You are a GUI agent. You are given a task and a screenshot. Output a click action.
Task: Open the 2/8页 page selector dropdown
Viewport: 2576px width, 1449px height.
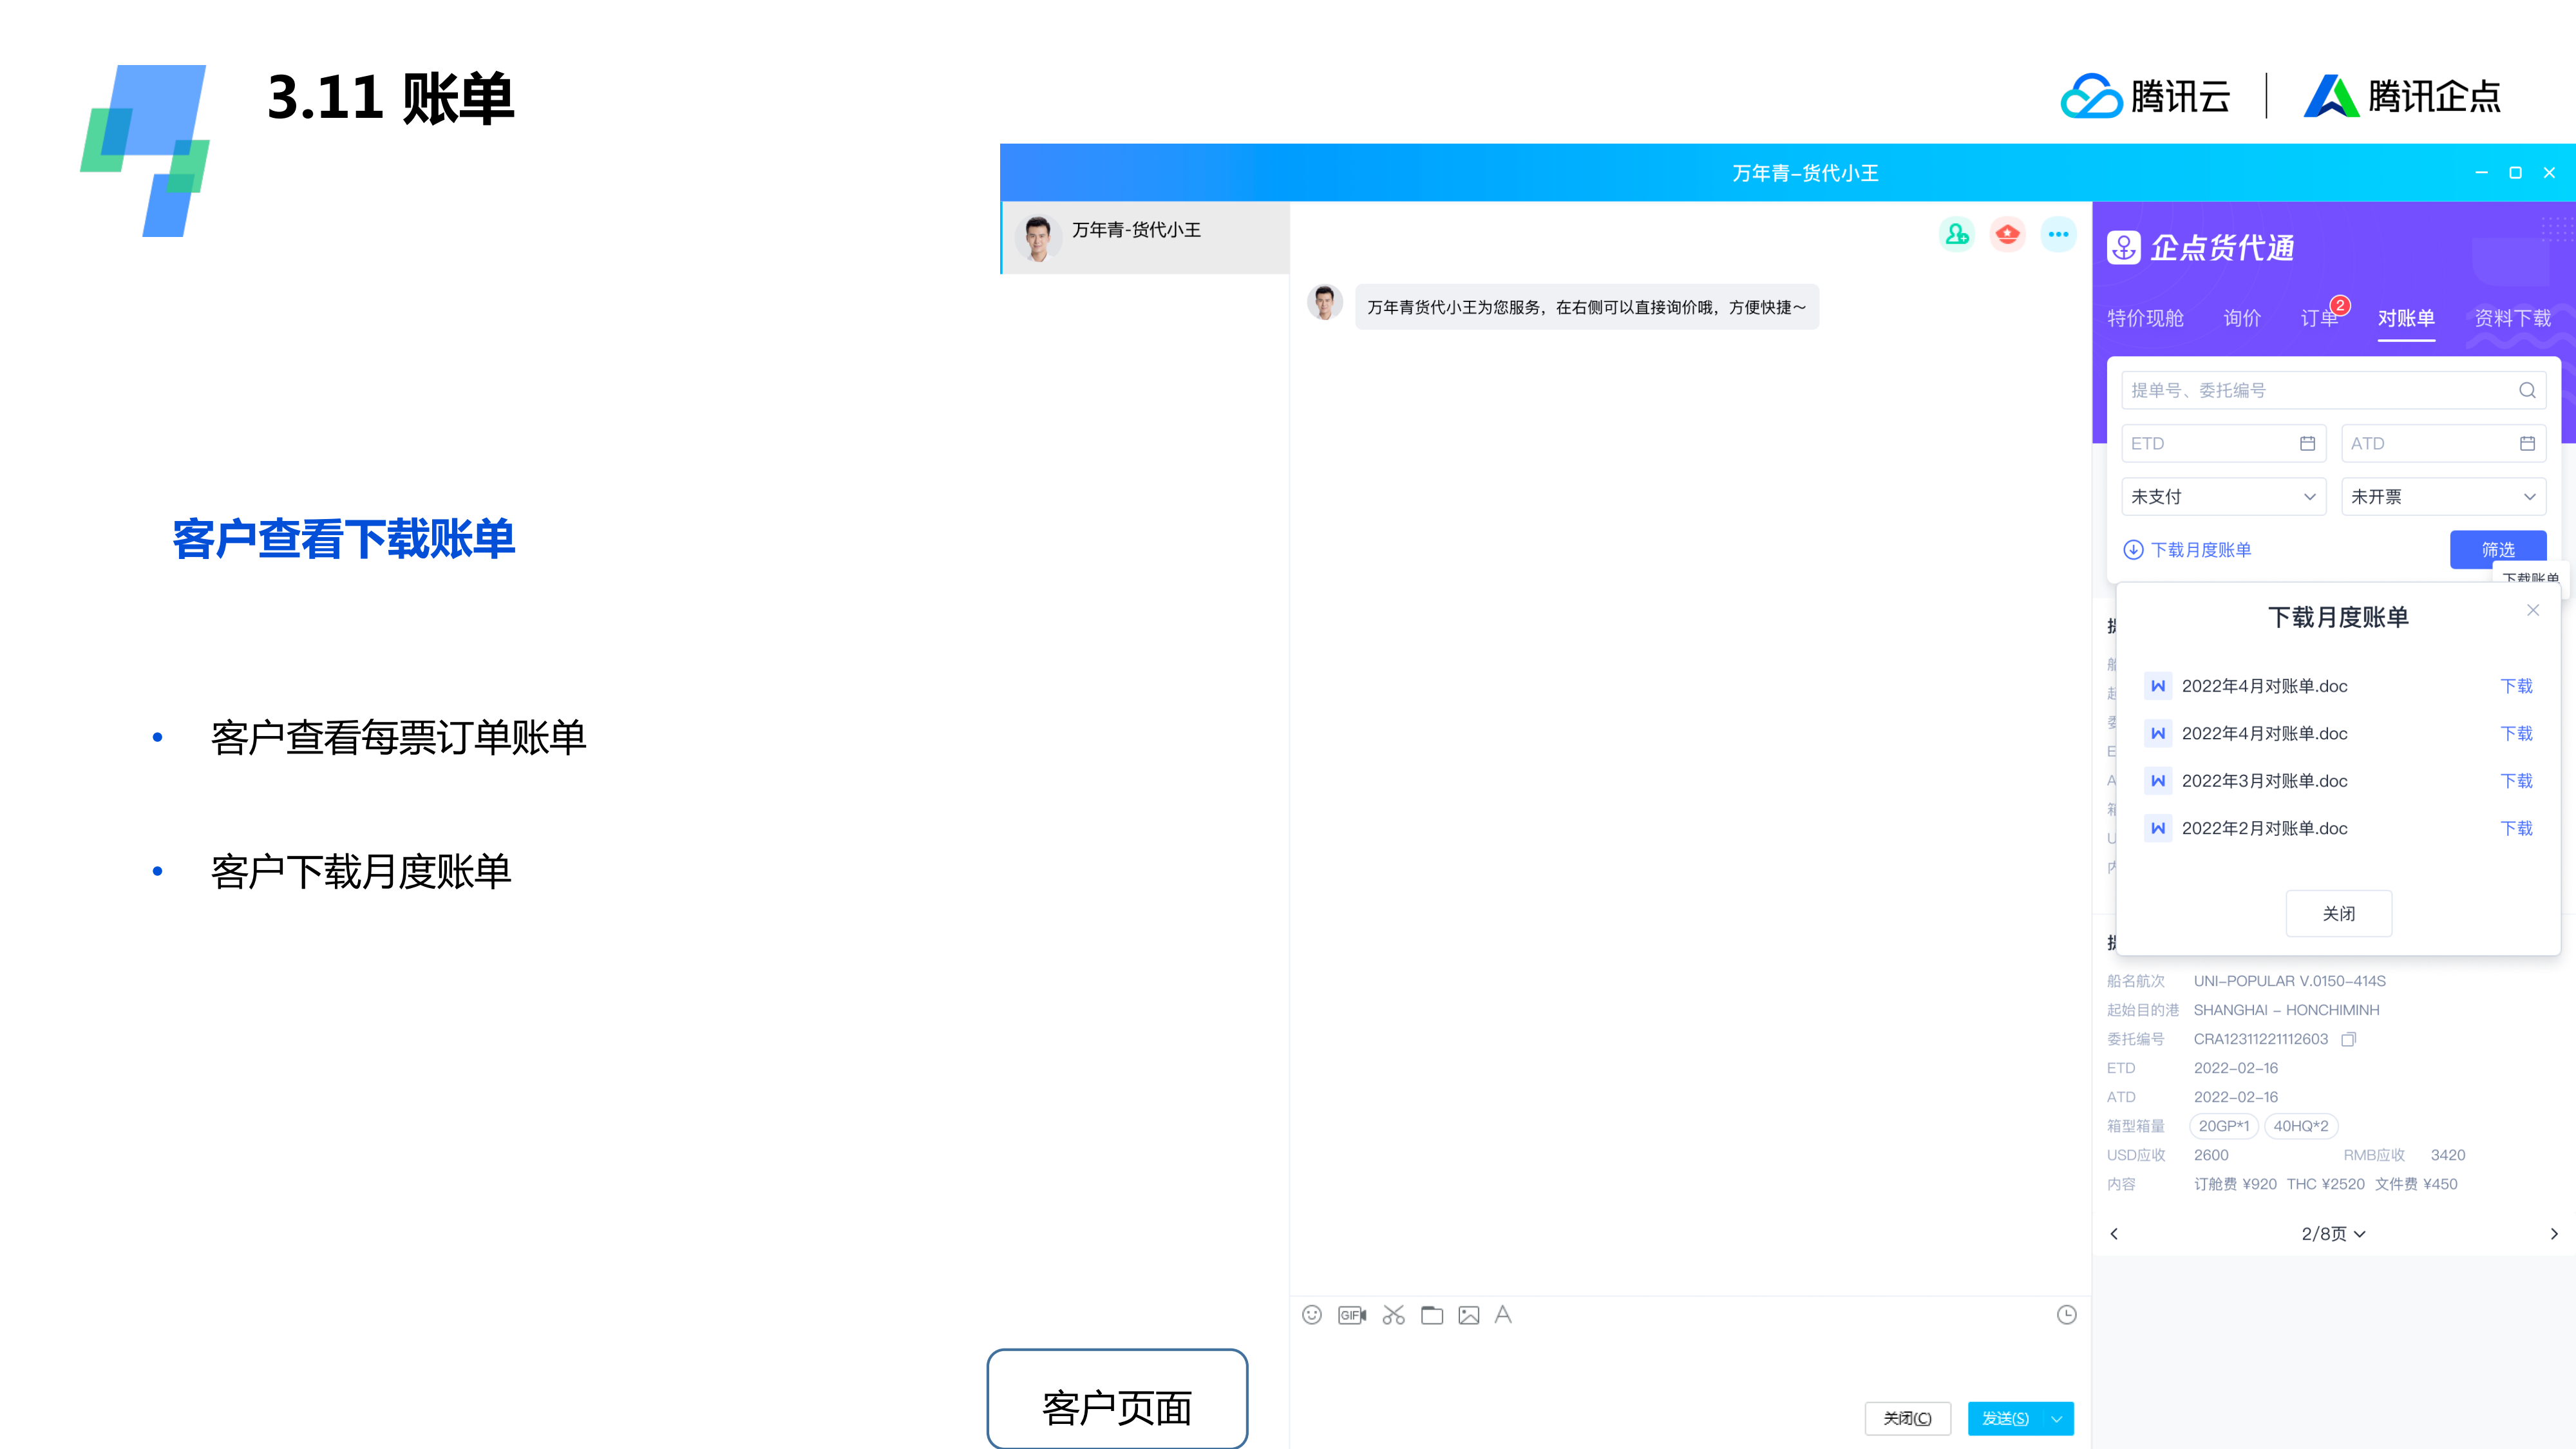click(2333, 1233)
